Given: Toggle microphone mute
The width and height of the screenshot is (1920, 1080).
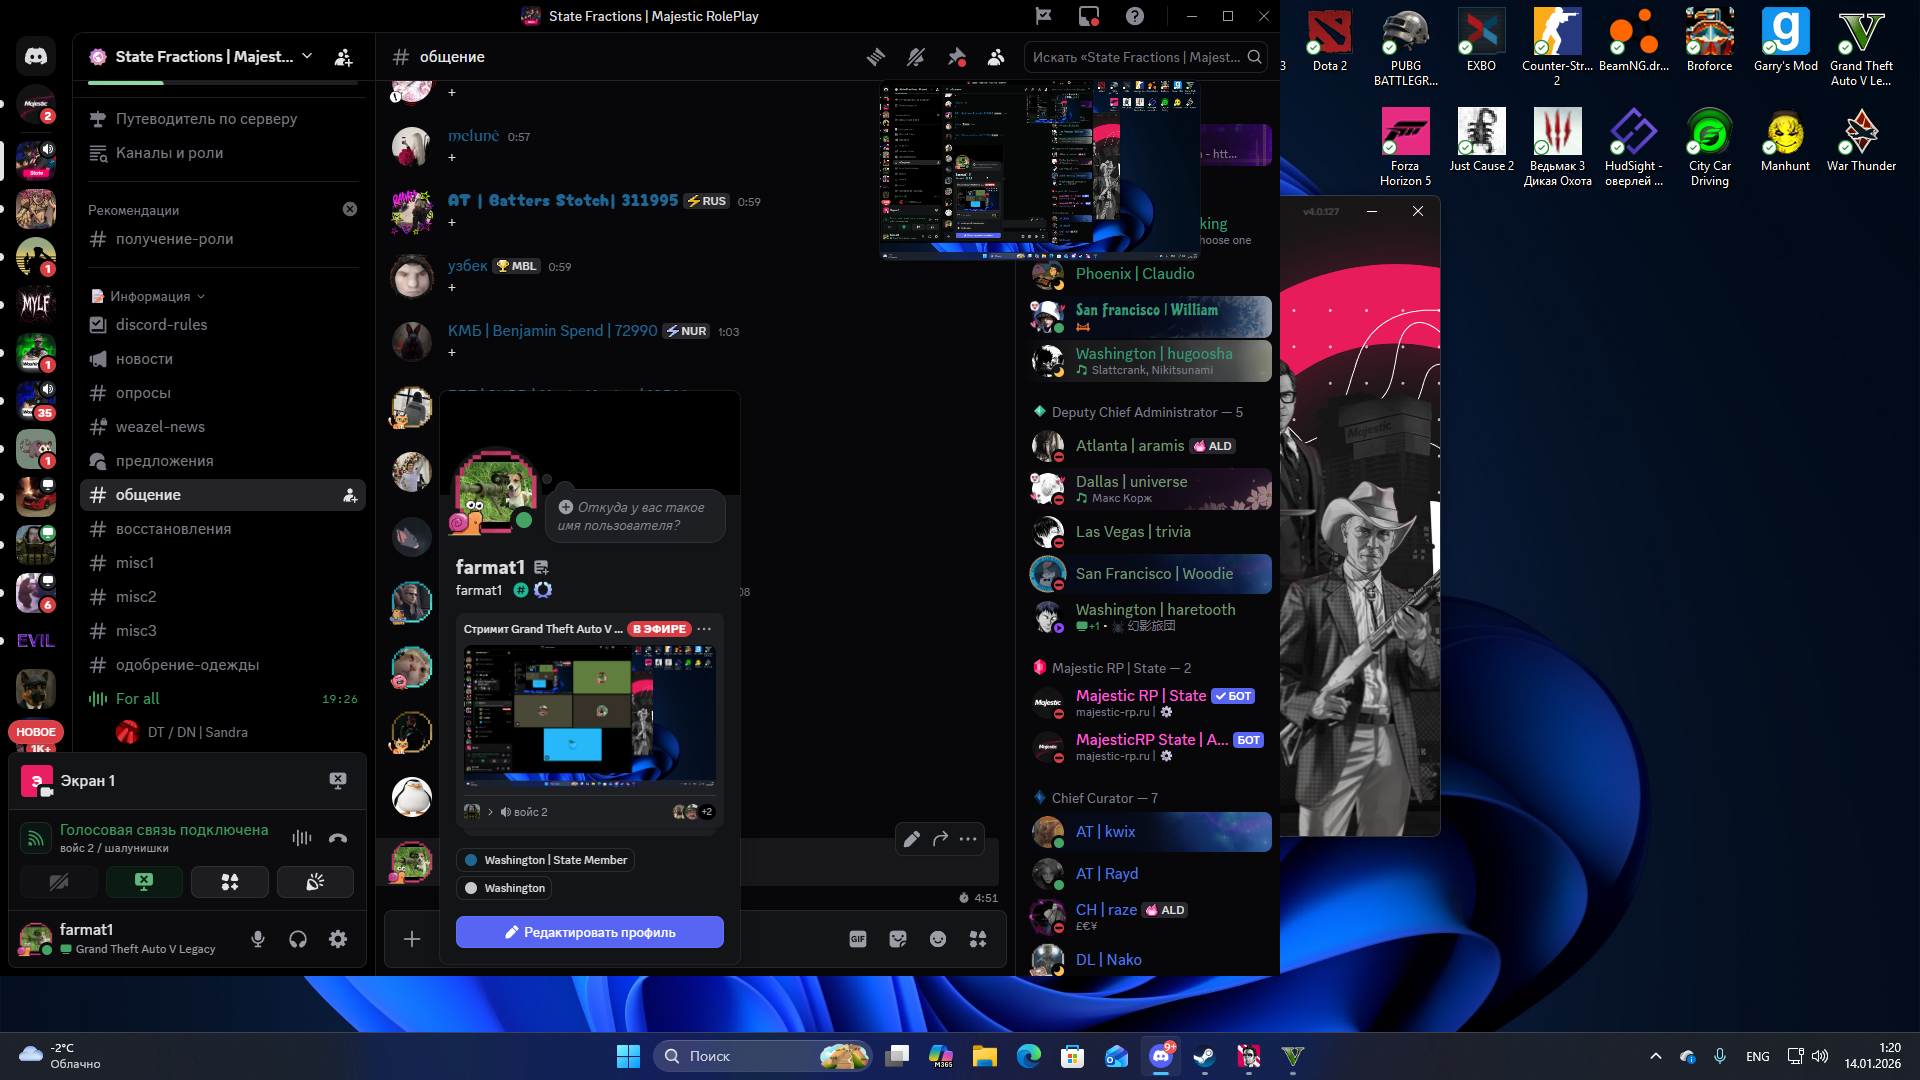Looking at the screenshot, I should (x=258, y=939).
